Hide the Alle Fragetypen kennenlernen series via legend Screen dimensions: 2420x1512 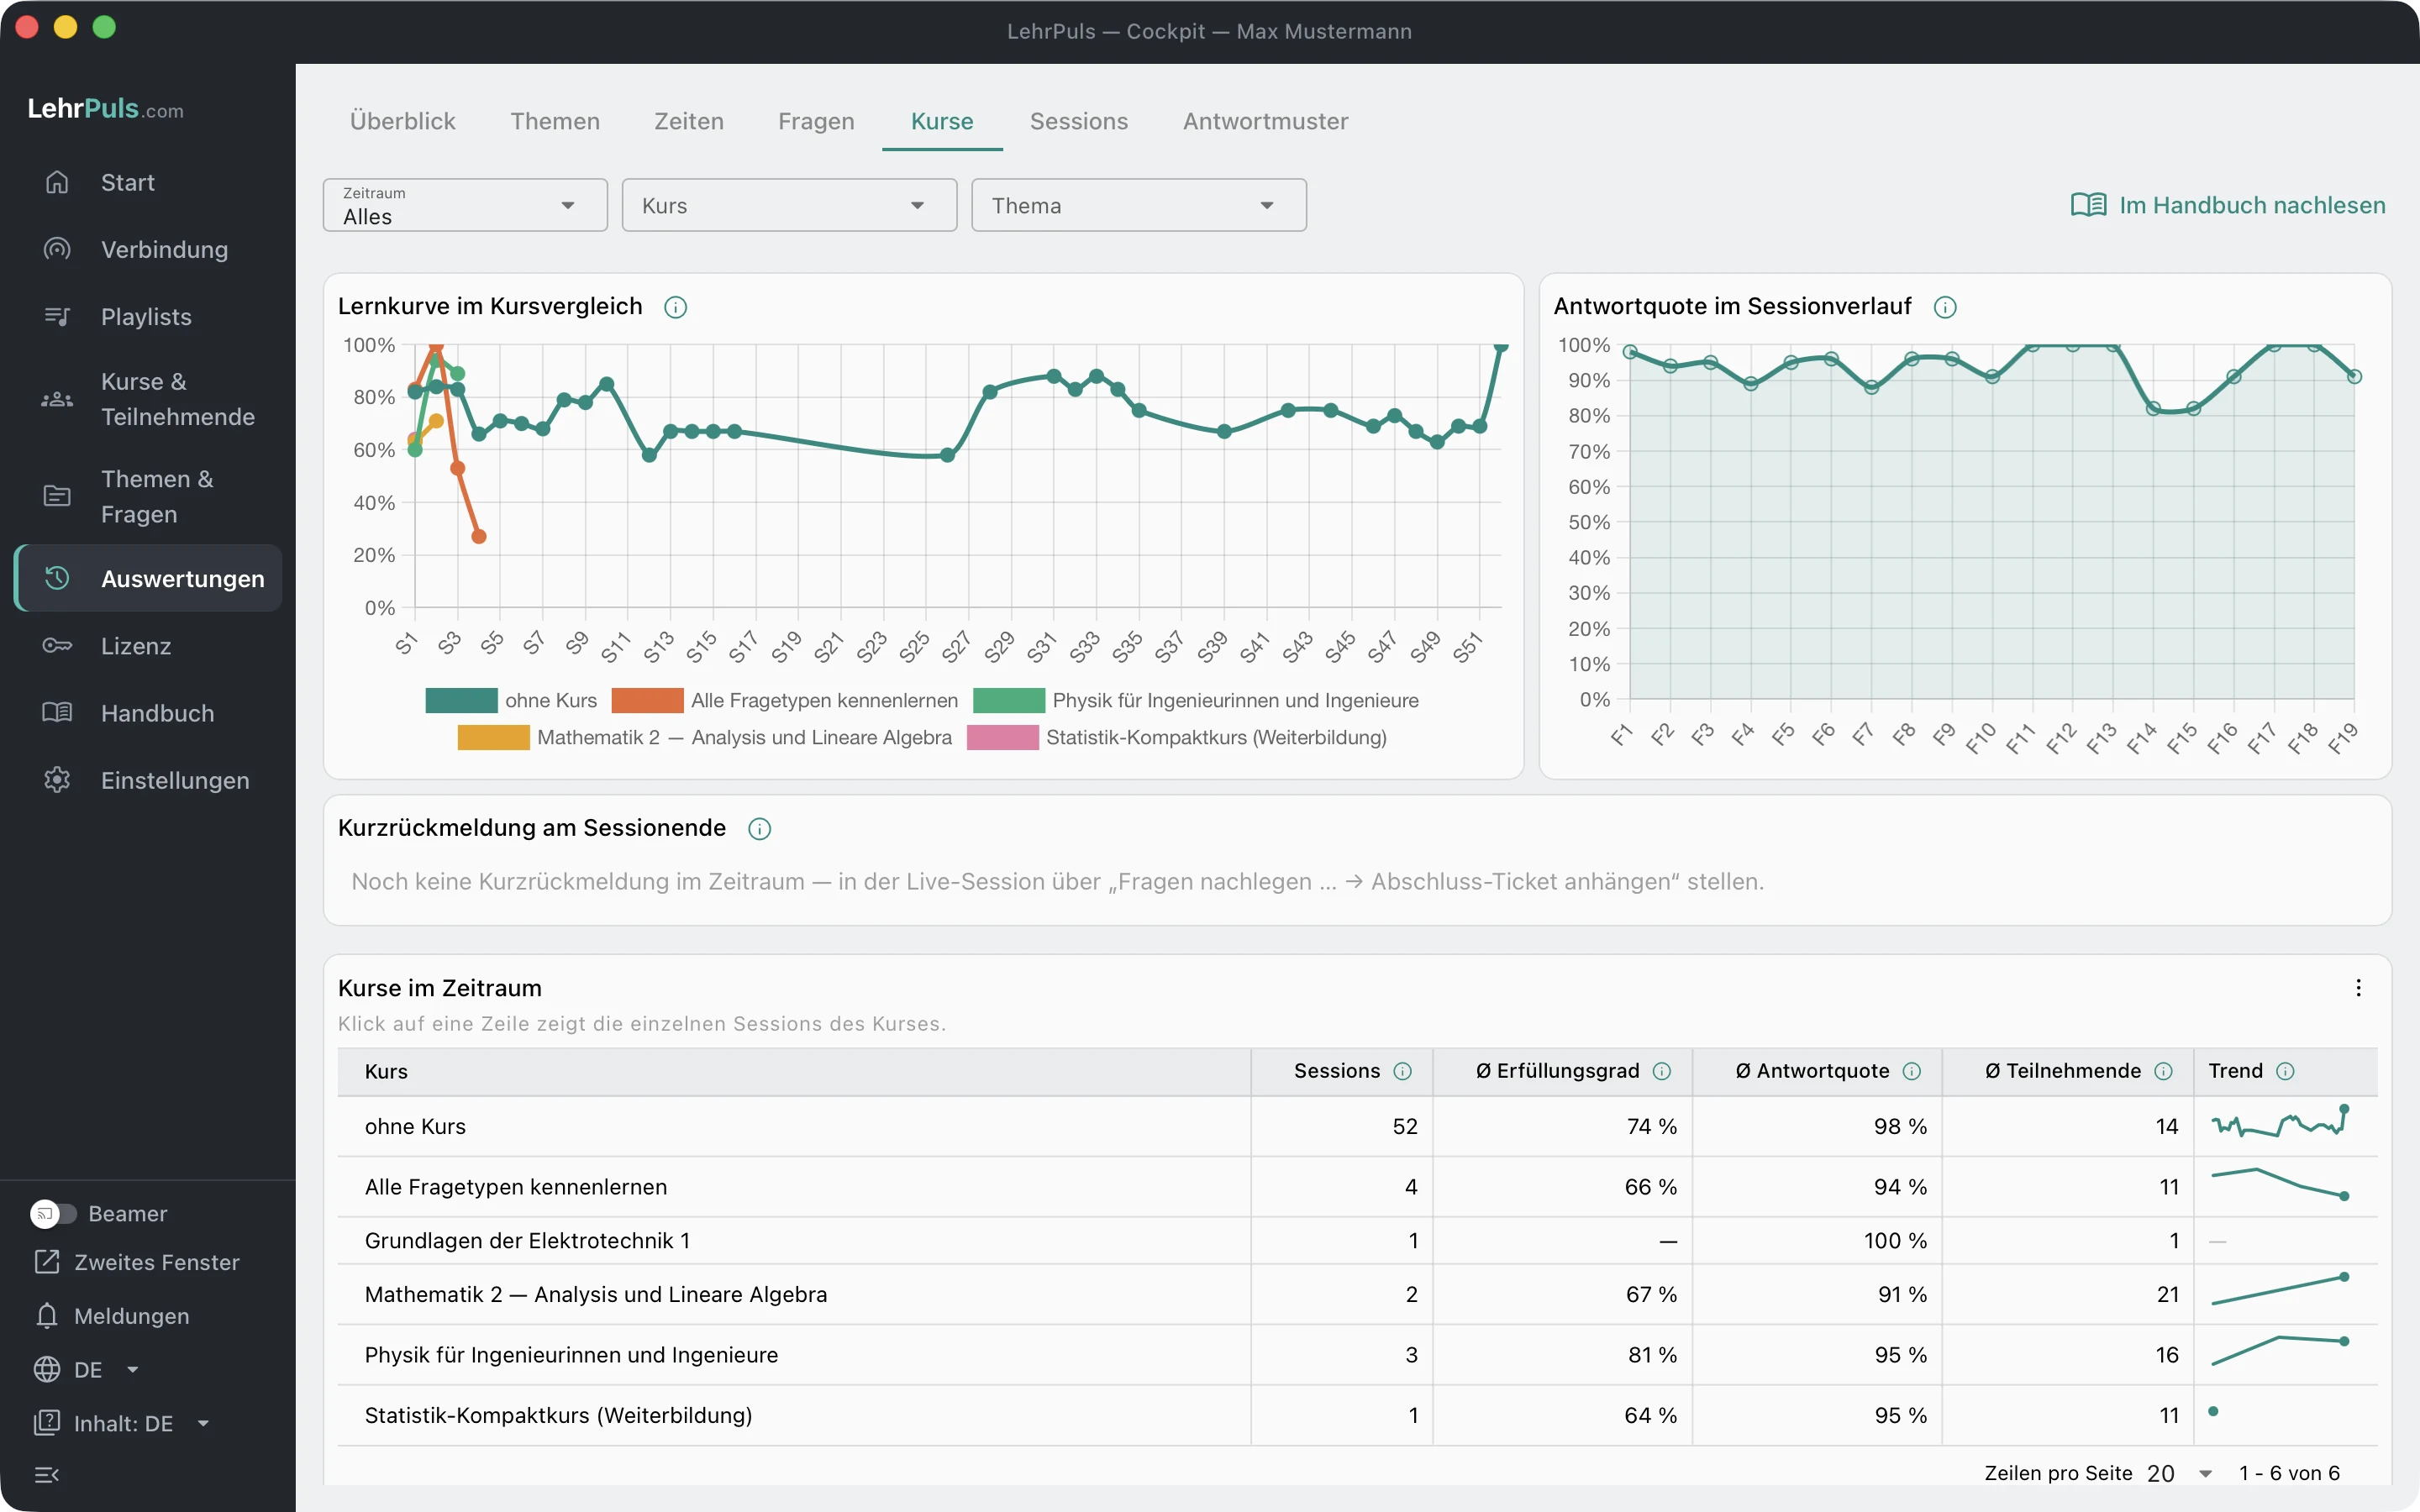pos(785,700)
